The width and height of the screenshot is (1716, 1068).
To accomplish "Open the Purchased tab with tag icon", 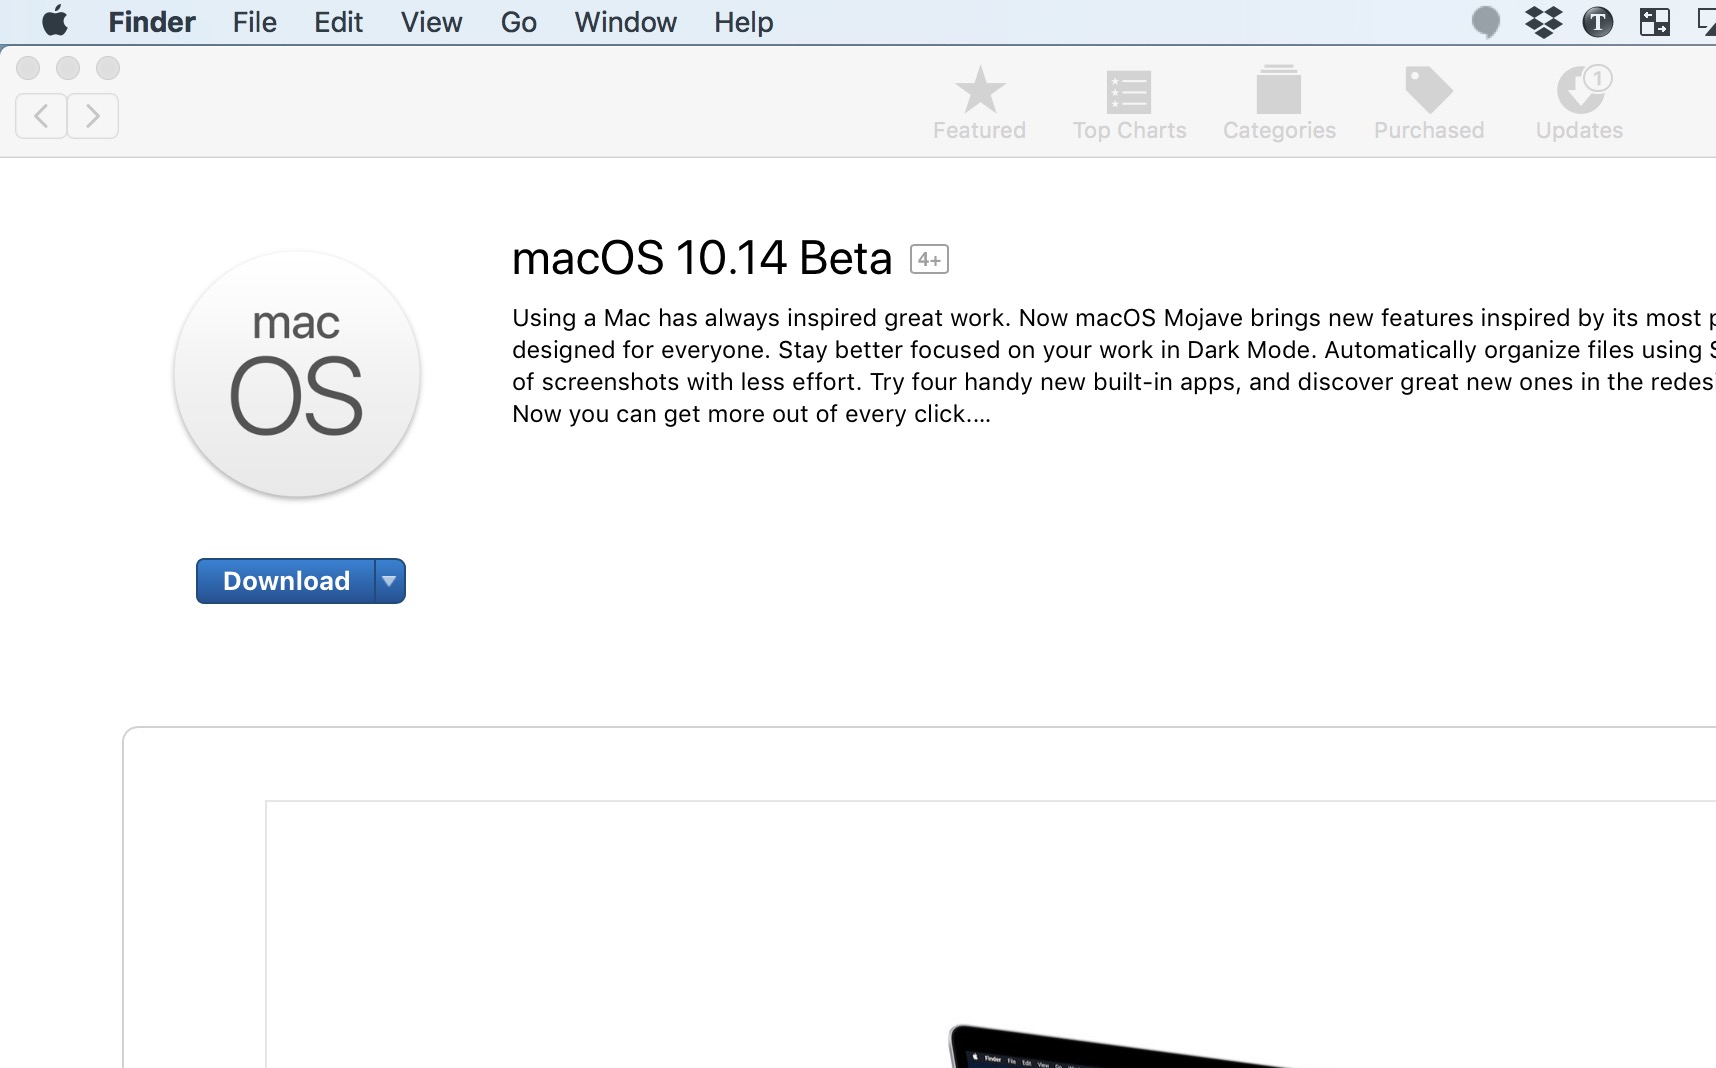I will point(1429,104).
